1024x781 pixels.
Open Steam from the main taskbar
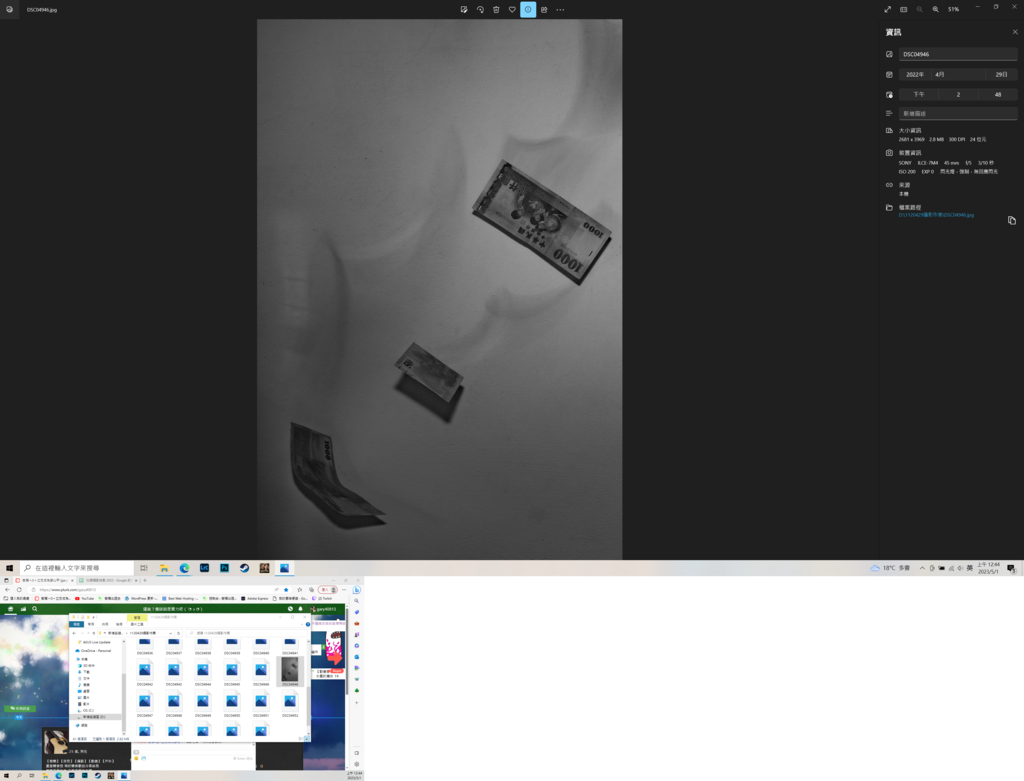[244, 568]
